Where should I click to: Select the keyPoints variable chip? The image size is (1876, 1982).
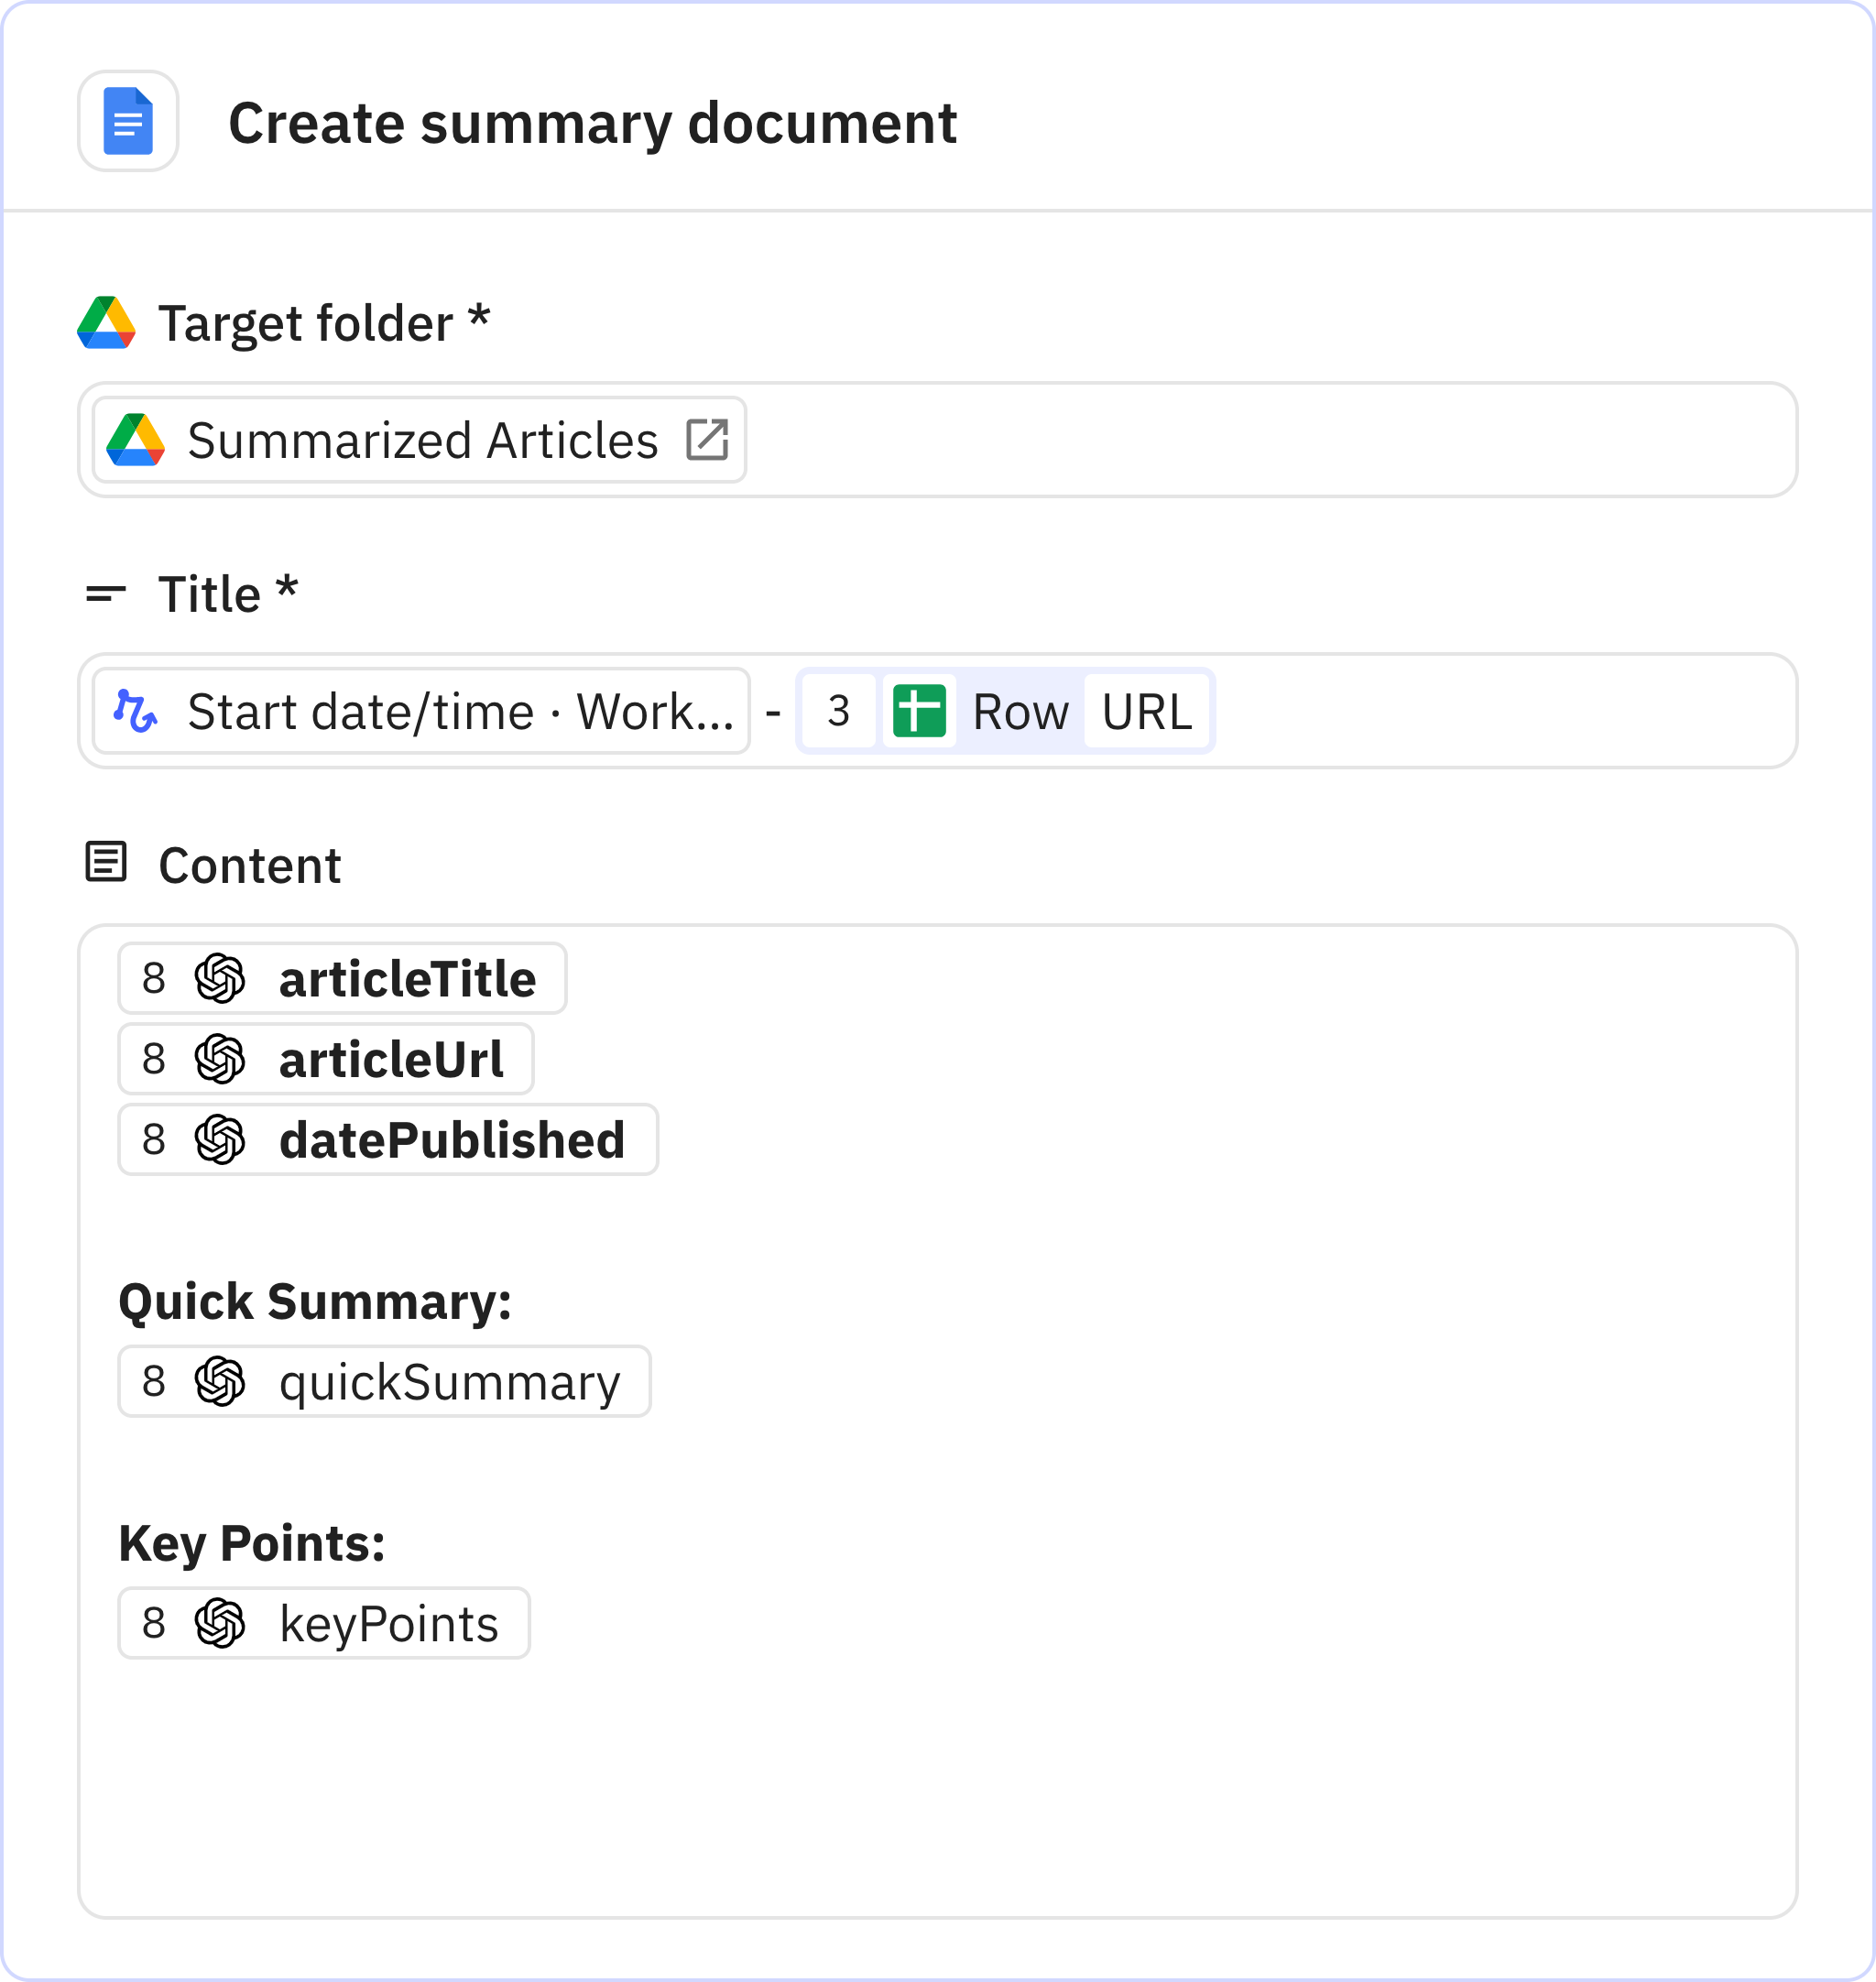(x=324, y=1624)
